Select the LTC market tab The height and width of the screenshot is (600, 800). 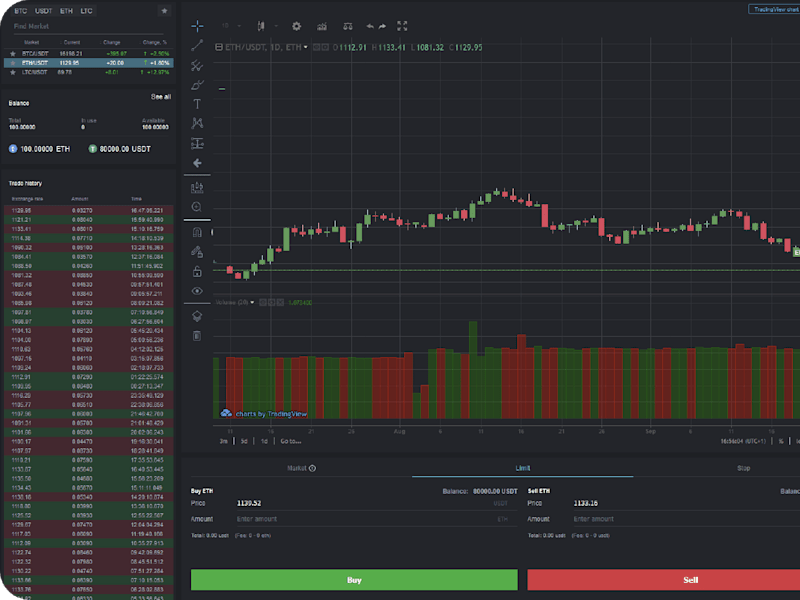86,11
